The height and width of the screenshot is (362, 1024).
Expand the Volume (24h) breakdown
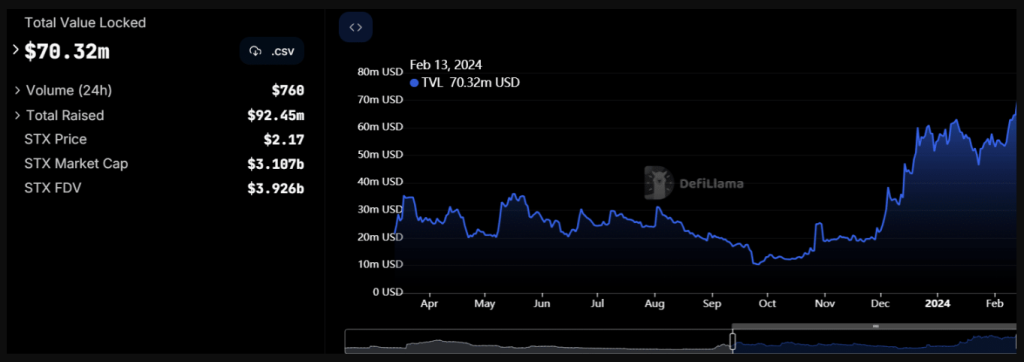coord(18,91)
